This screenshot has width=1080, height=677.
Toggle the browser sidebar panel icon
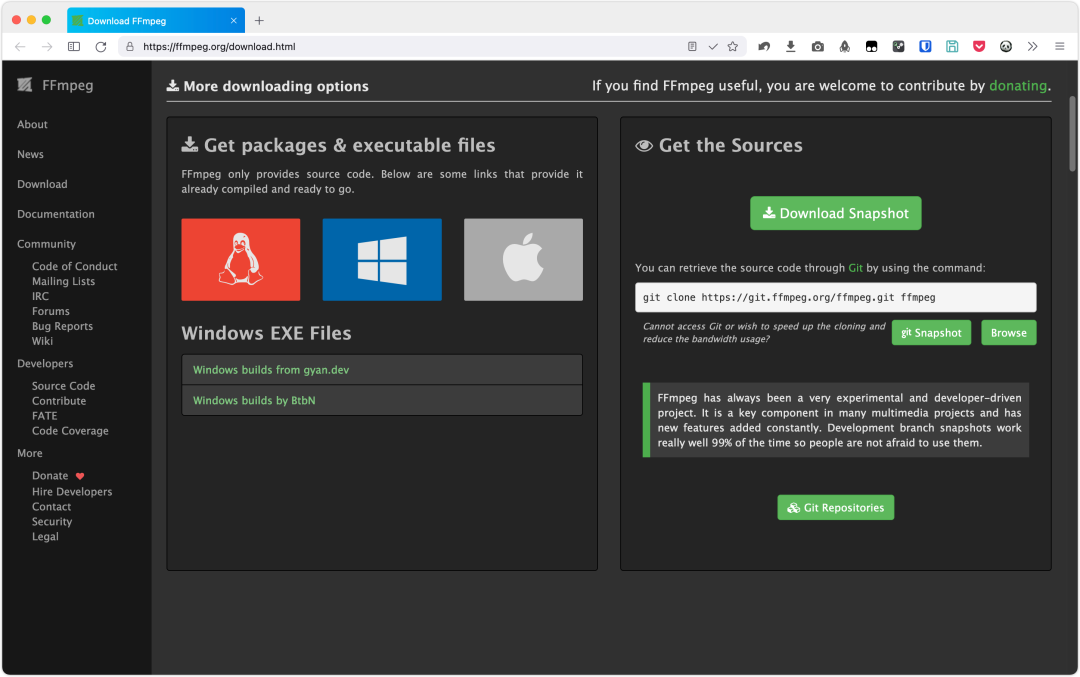click(74, 47)
